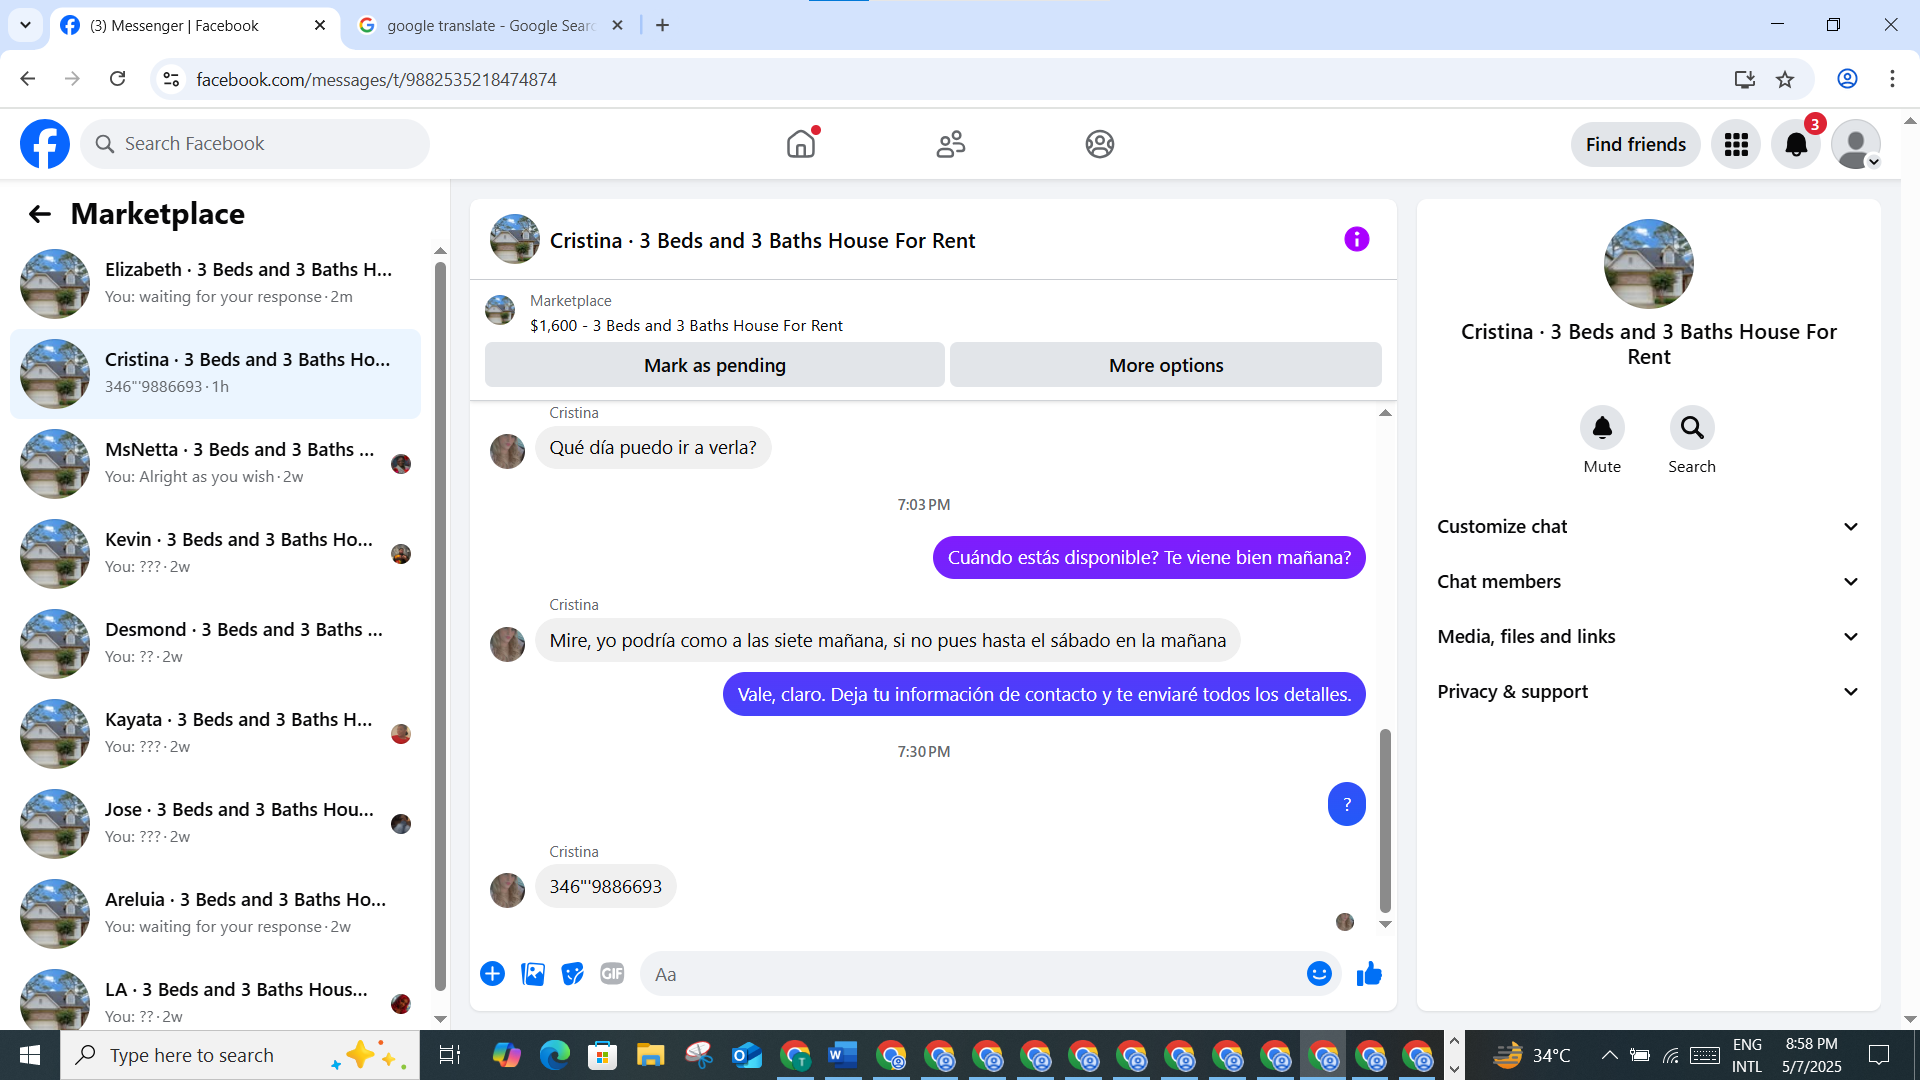This screenshot has width=1920, height=1080.
Task: Send a thumbs-up like
Action: click(x=1369, y=974)
